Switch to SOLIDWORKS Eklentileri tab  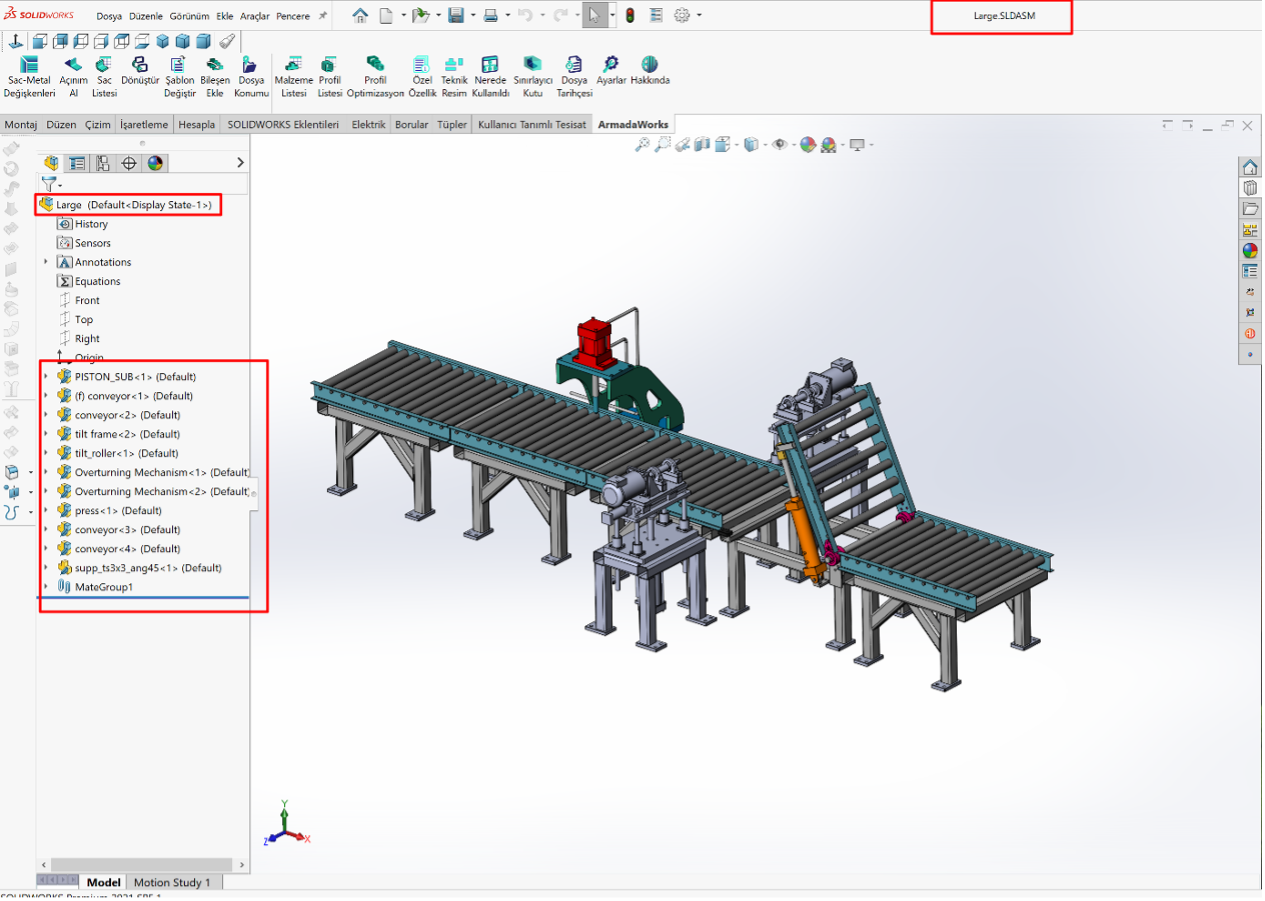coord(283,125)
